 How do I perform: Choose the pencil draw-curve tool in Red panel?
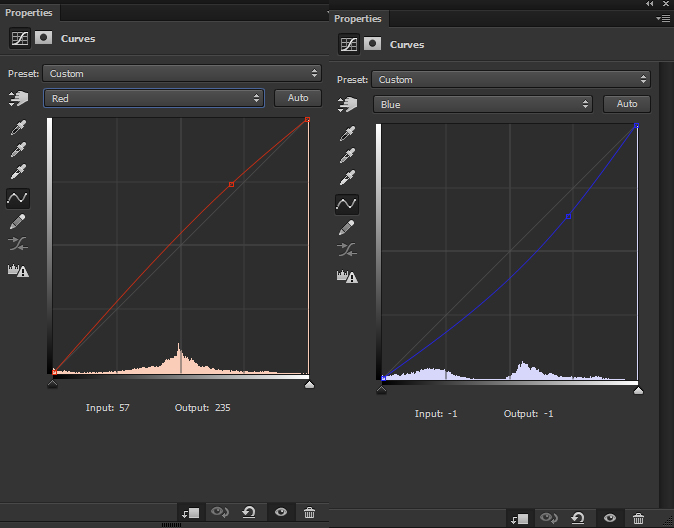click(x=18, y=221)
